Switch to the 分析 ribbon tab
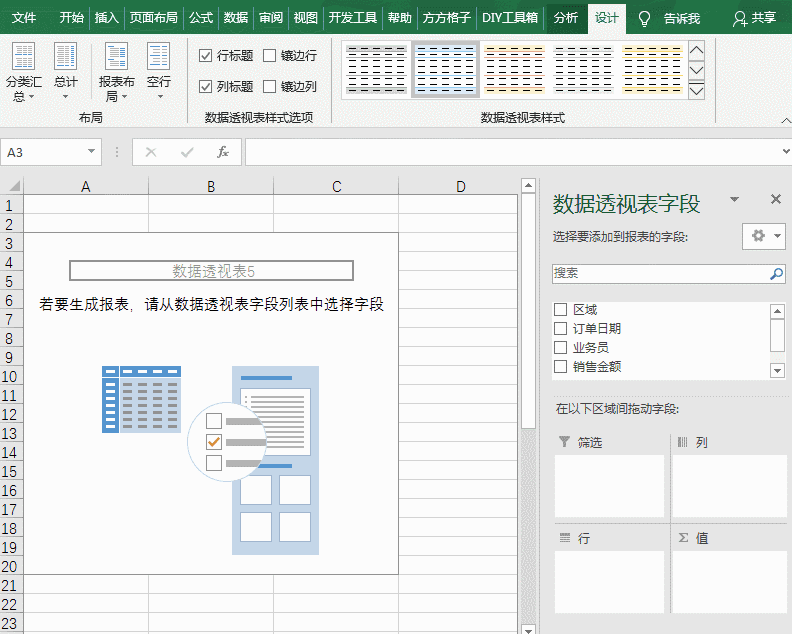 point(565,18)
